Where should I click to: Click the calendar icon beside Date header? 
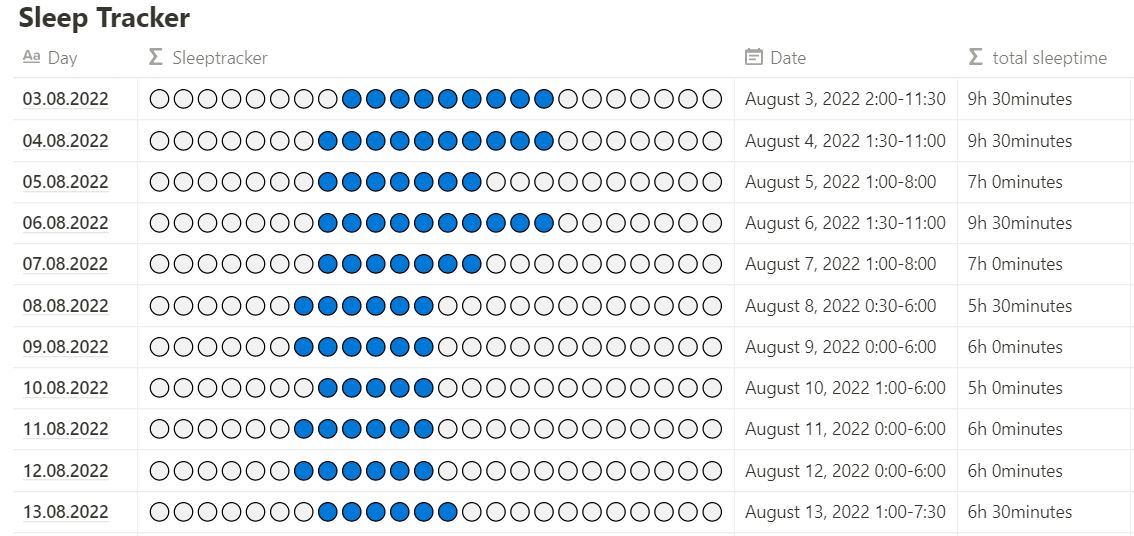pyautogui.click(x=754, y=58)
